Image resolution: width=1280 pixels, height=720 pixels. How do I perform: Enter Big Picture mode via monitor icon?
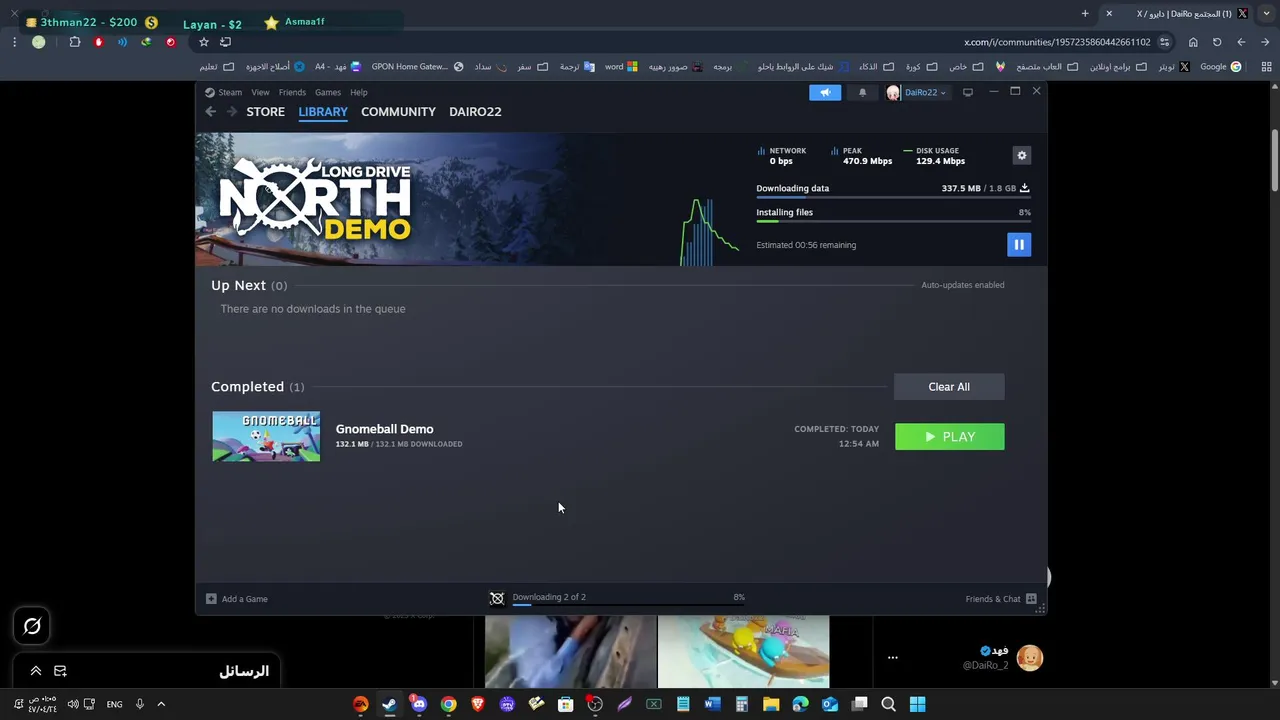967,92
